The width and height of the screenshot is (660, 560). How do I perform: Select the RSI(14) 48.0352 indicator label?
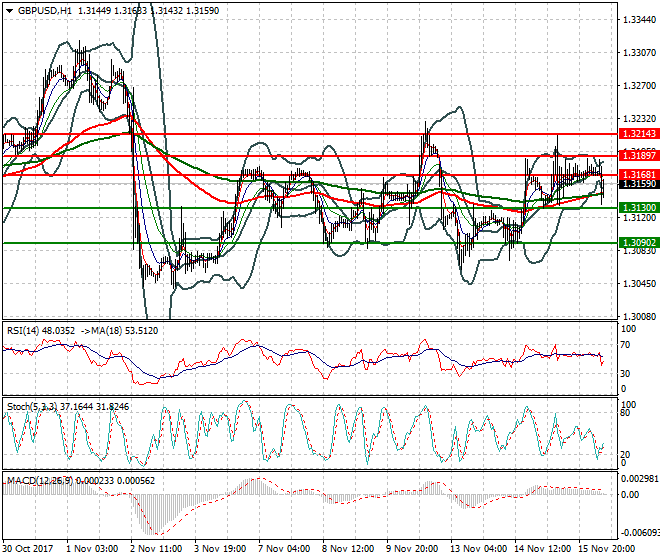tap(41, 331)
